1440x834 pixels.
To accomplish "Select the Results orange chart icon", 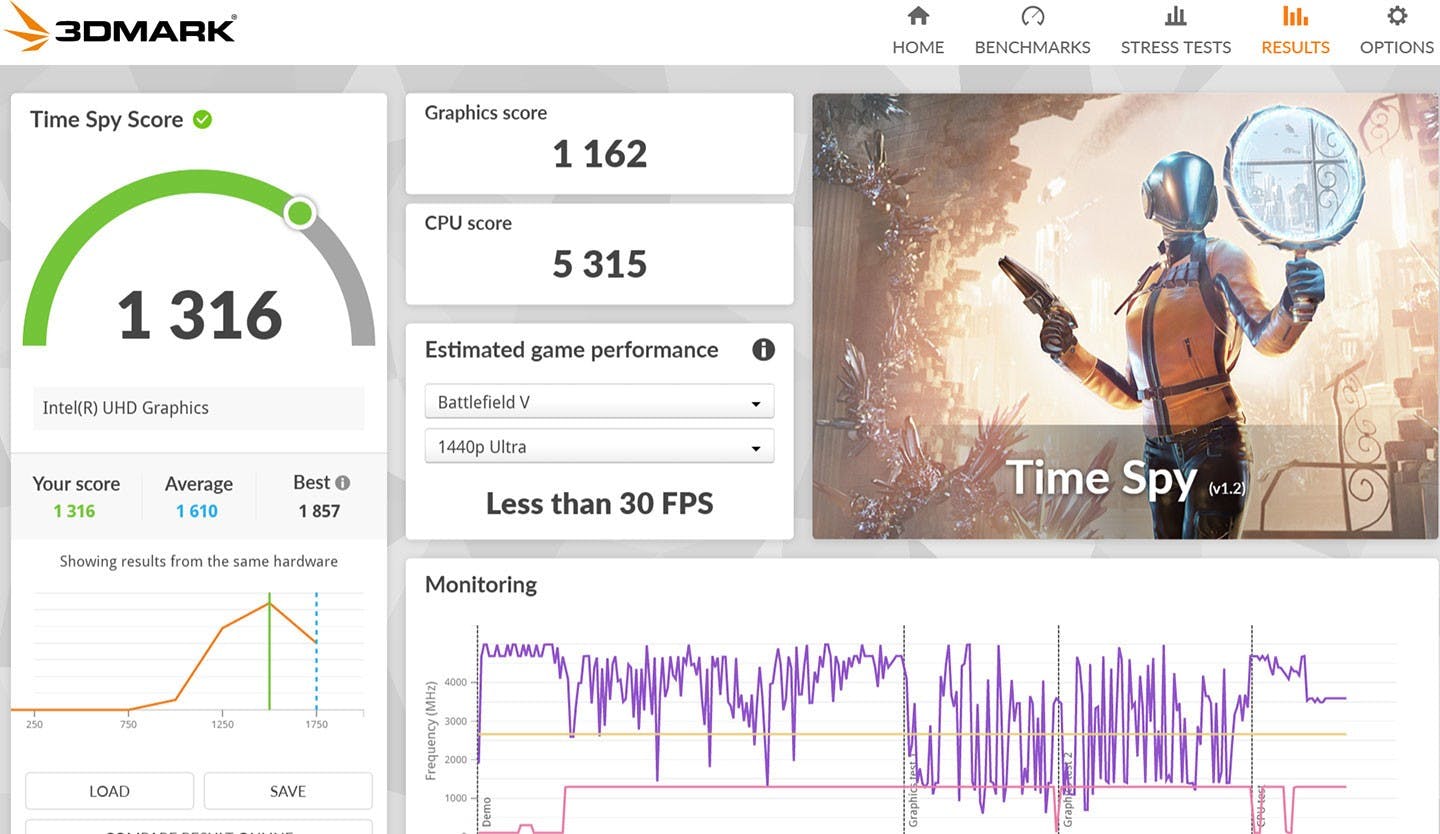I will (1295, 16).
